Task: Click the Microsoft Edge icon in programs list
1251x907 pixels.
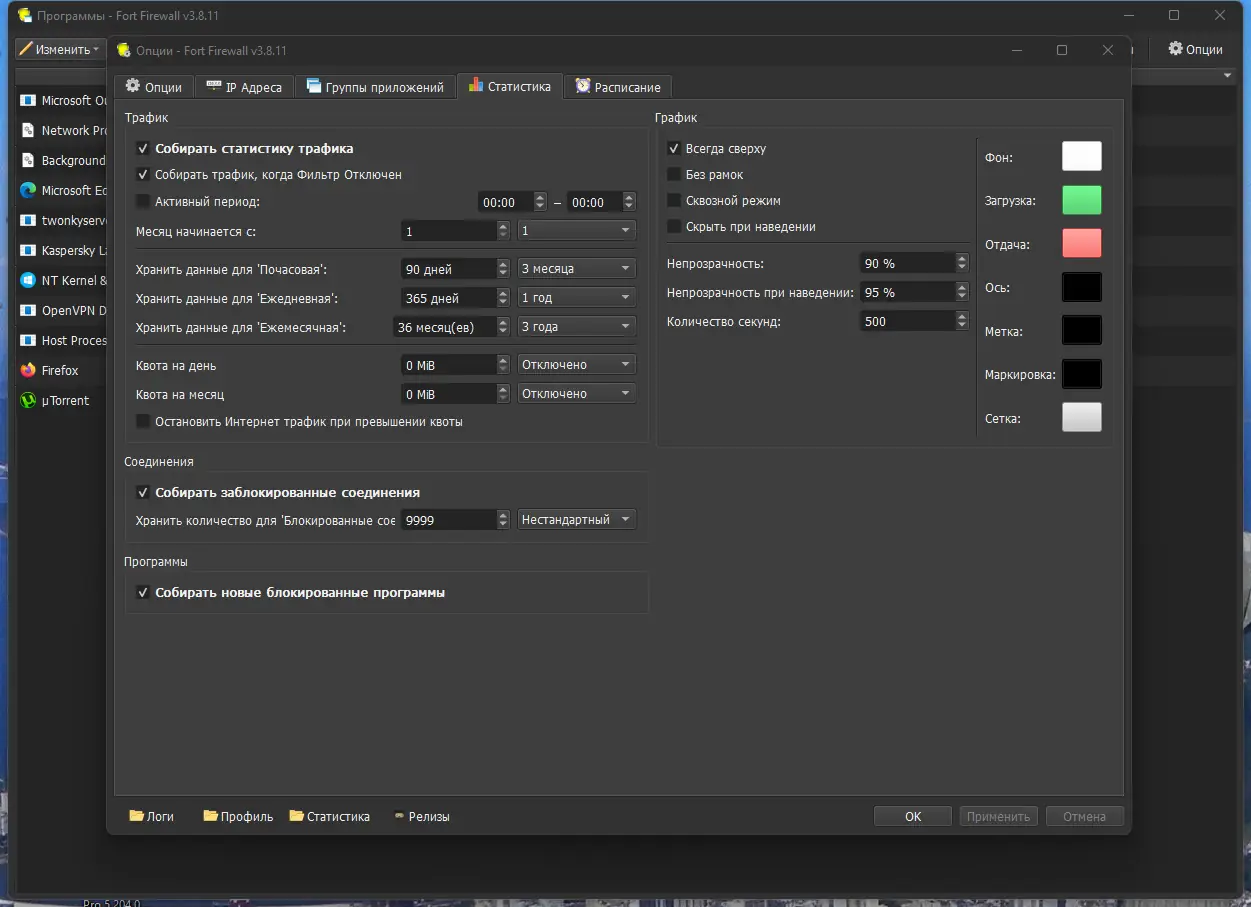Action: click(x=28, y=191)
